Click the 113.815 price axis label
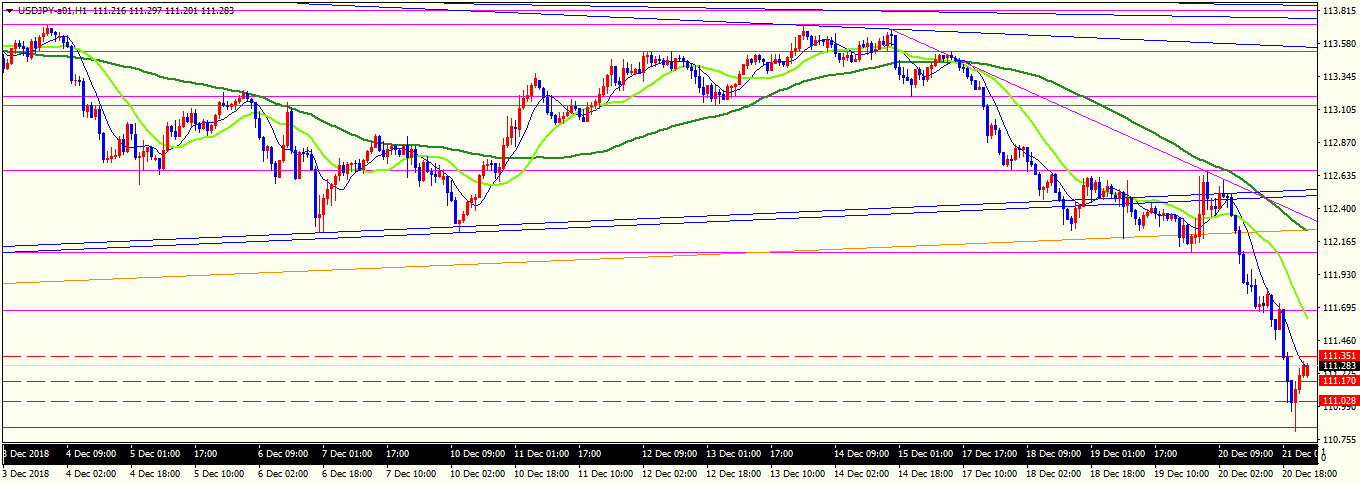1360x485 pixels. coord(1339,11)
